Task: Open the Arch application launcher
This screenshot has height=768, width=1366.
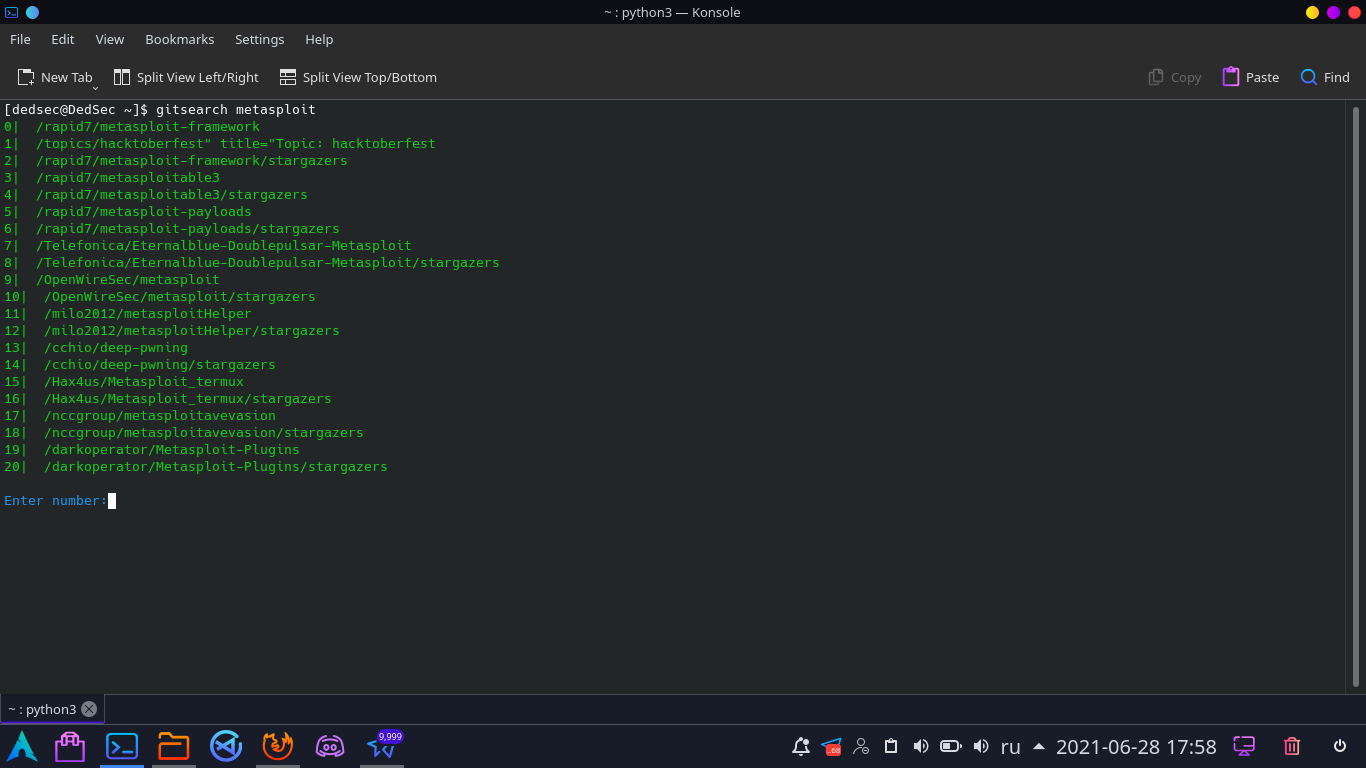Action: pos(22,746)
